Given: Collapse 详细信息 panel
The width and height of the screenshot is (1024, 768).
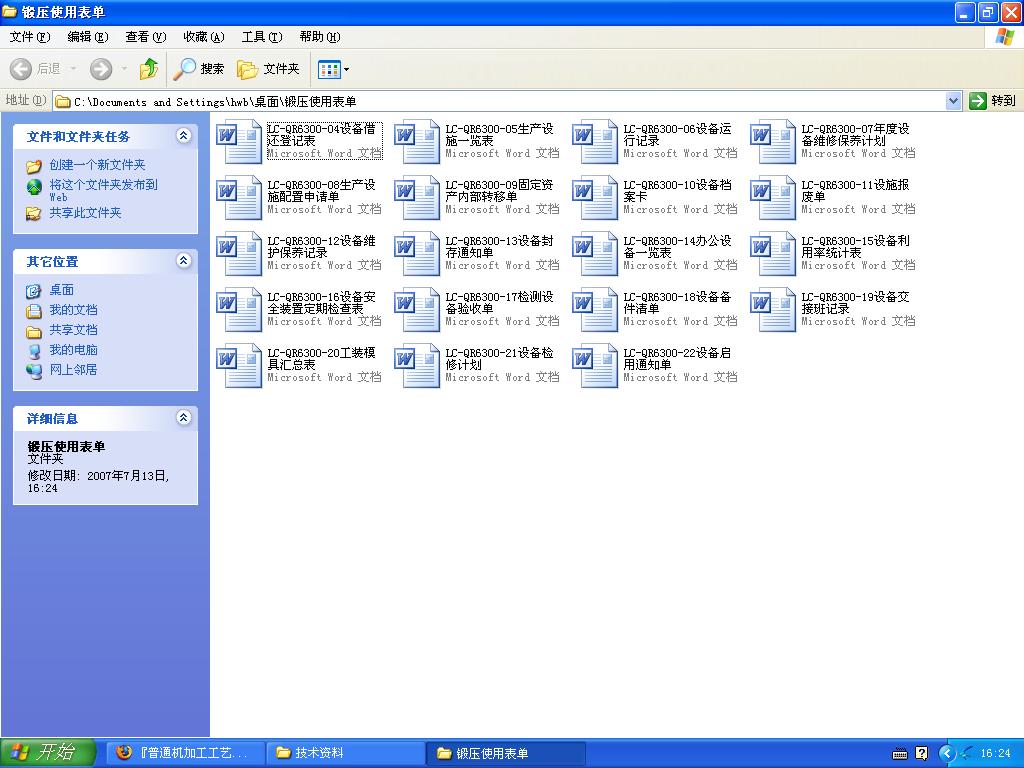Looking at the screenshot, I should click(184, 417).
